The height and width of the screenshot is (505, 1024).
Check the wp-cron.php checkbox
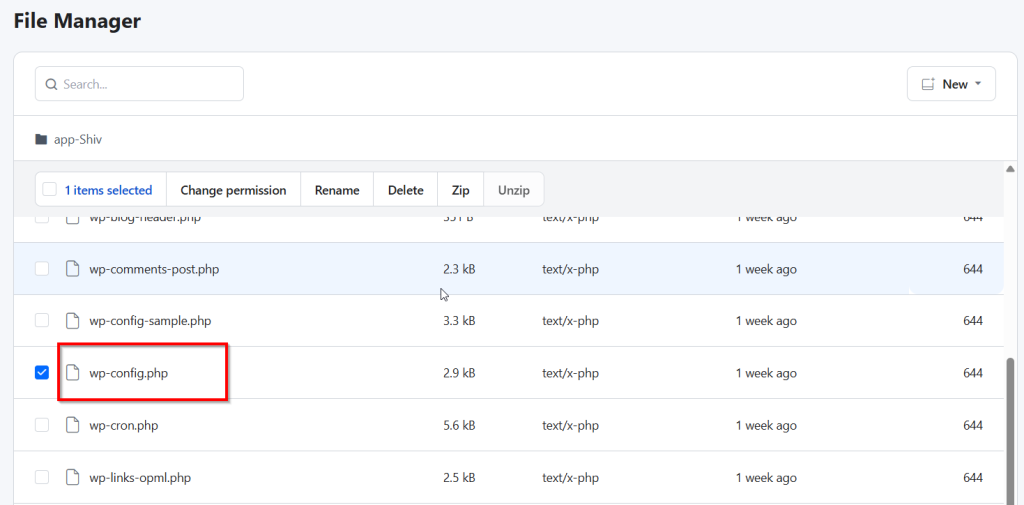point(42,425)
